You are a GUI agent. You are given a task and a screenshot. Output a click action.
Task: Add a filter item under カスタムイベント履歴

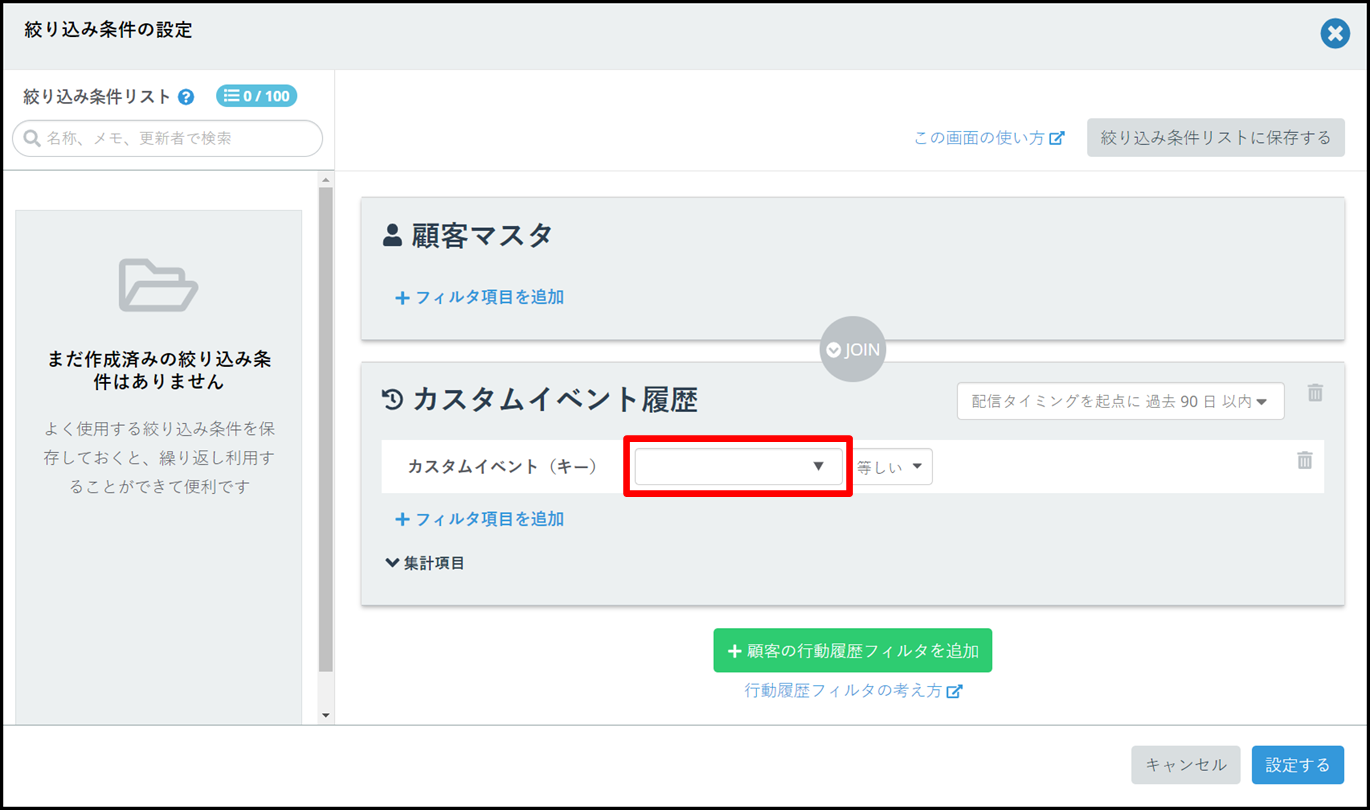(x=480, y=519)
